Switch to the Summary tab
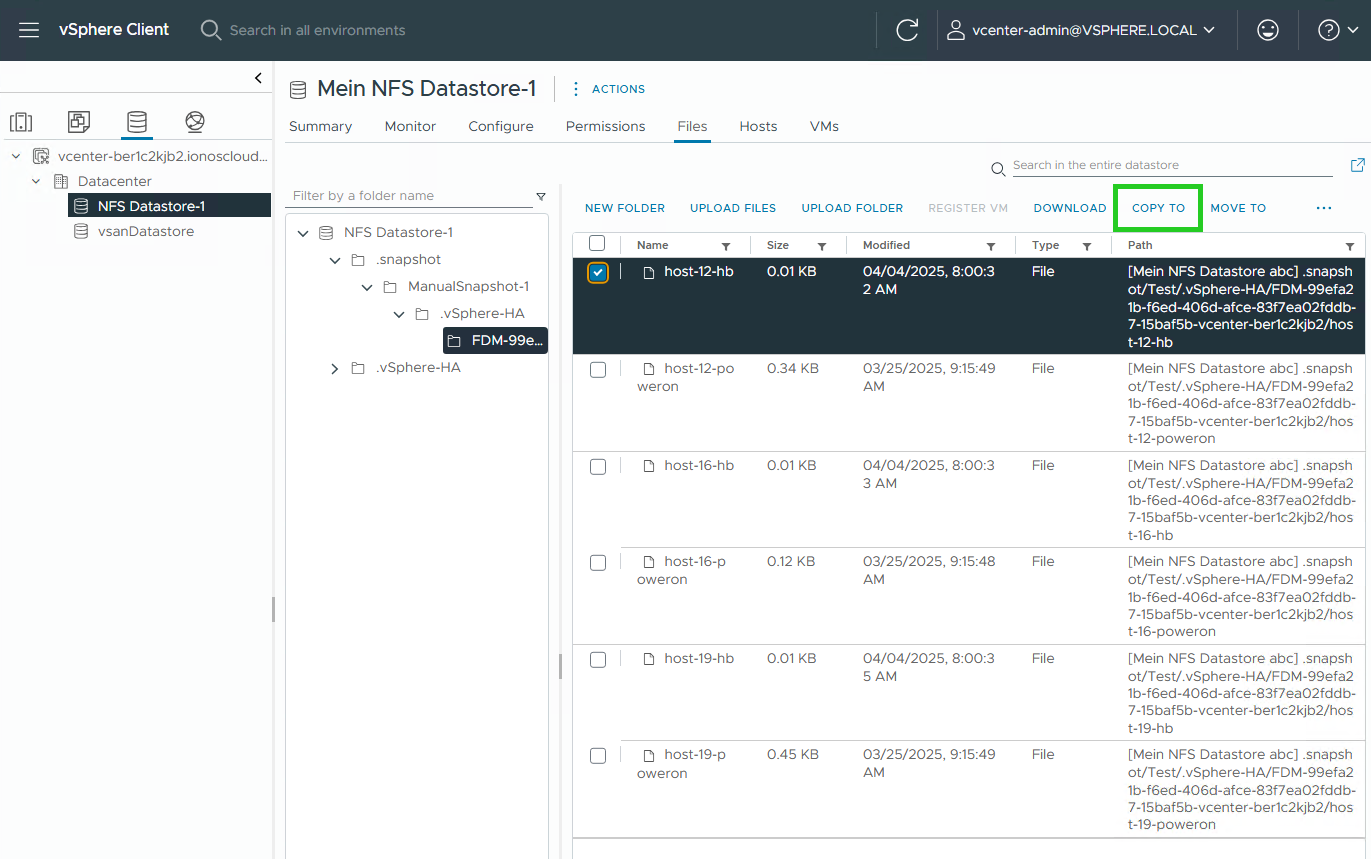This screenshot has height=859, width=1371. [x=320, y=127]
